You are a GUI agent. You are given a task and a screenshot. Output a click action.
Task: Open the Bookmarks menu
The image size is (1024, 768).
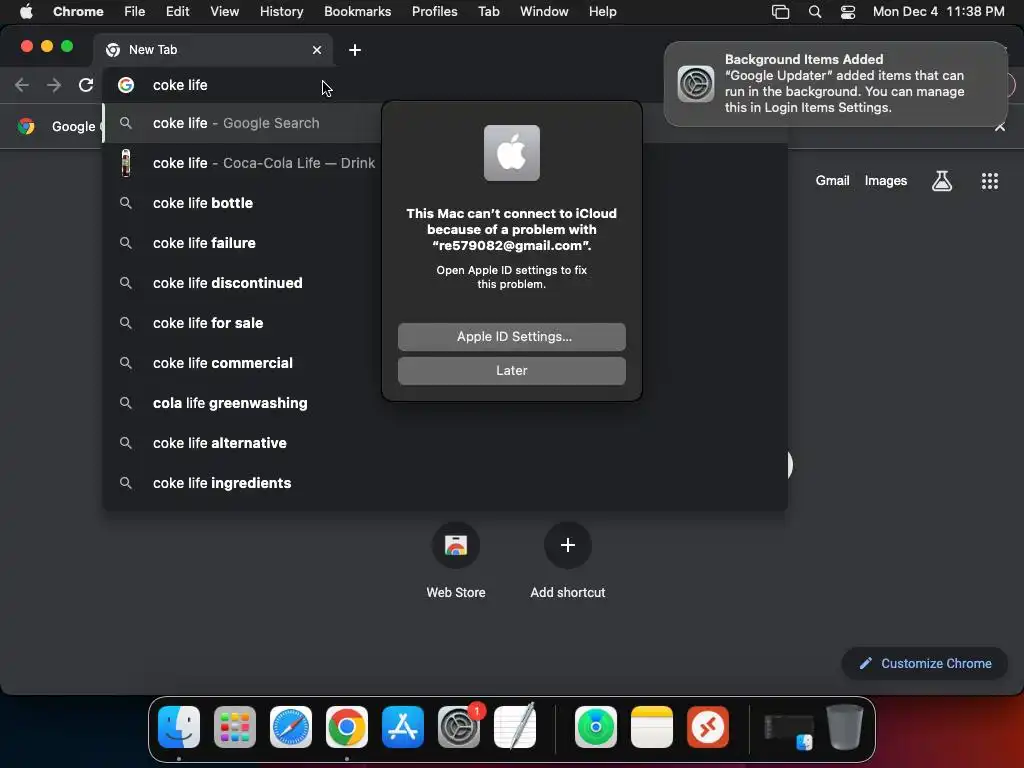357,12
